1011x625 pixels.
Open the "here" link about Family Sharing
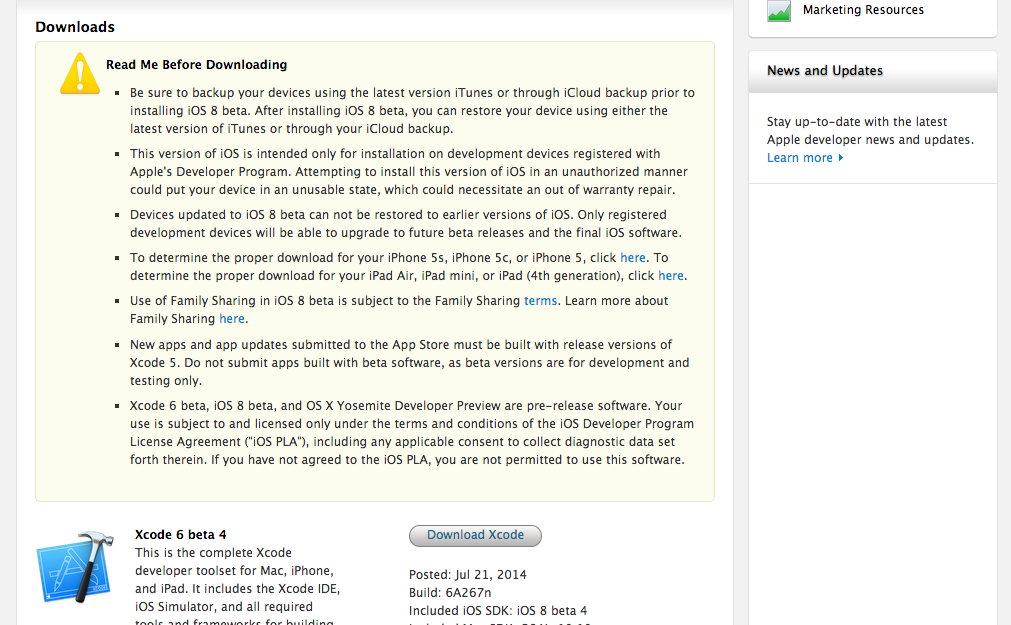[x=232, y=318]
